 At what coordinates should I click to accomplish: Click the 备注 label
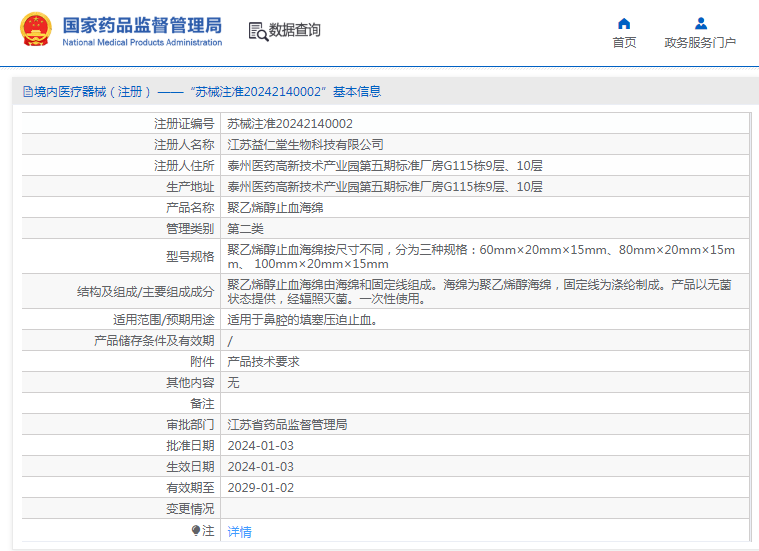point(202,403)
